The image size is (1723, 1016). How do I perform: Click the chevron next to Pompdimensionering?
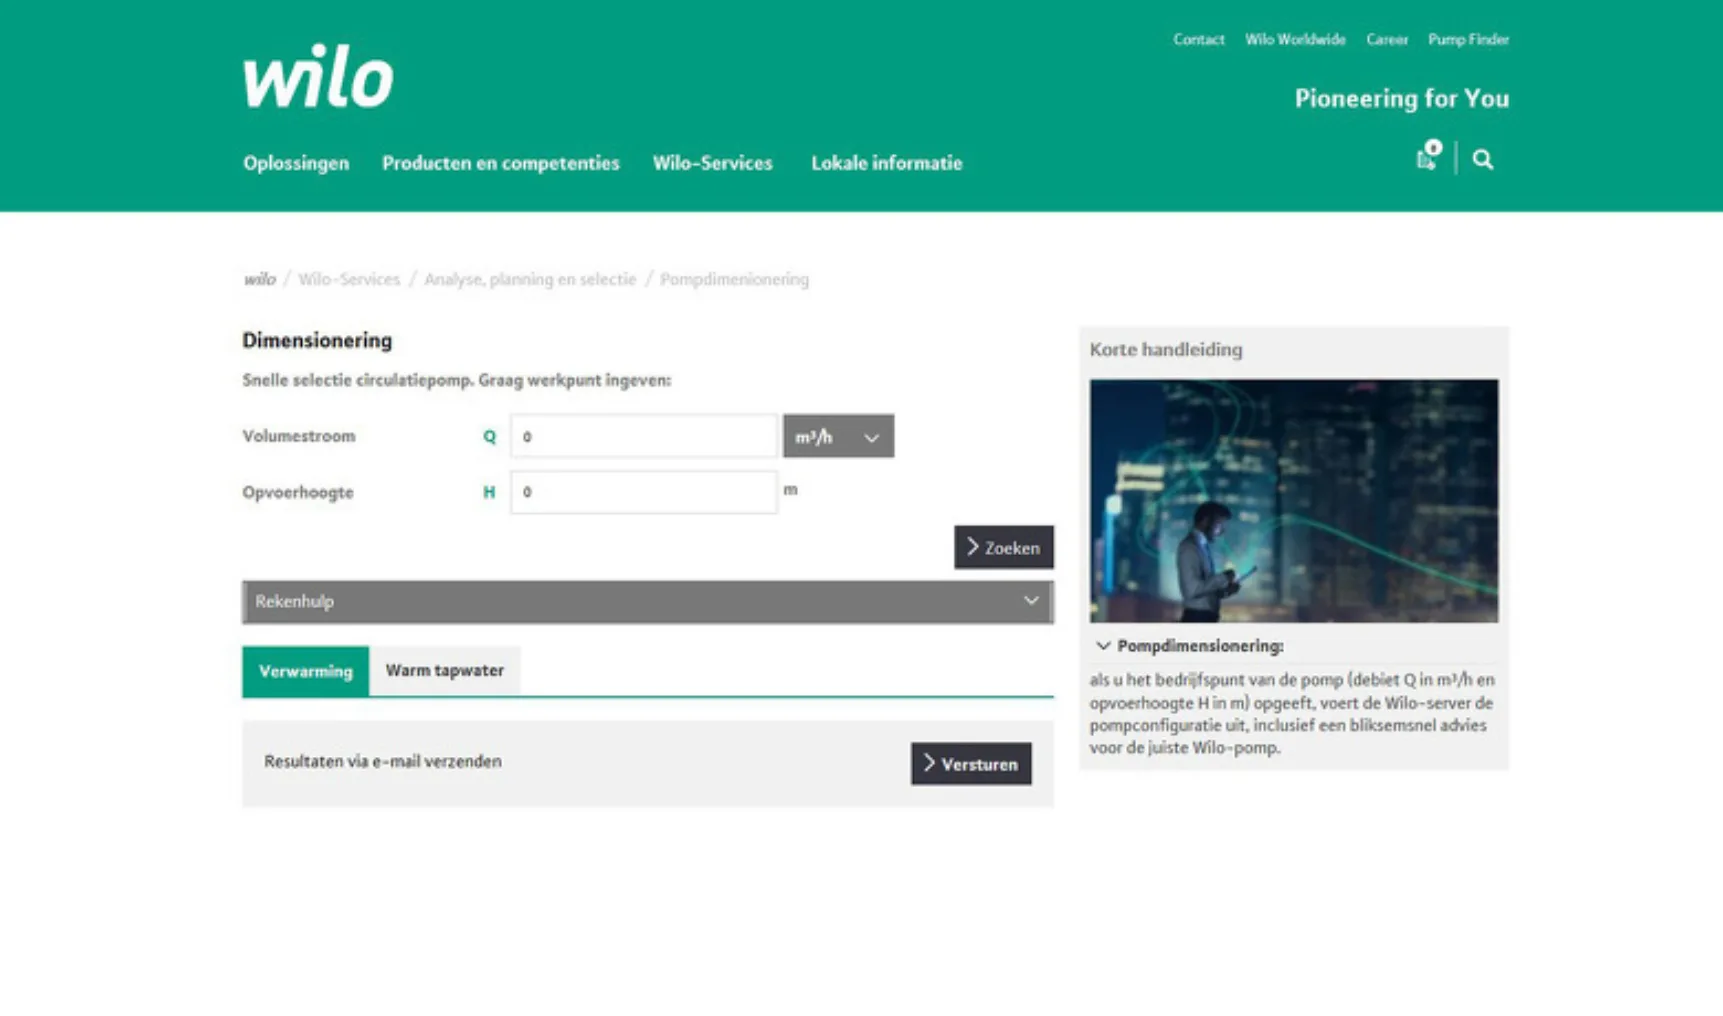pos(1103,645)
